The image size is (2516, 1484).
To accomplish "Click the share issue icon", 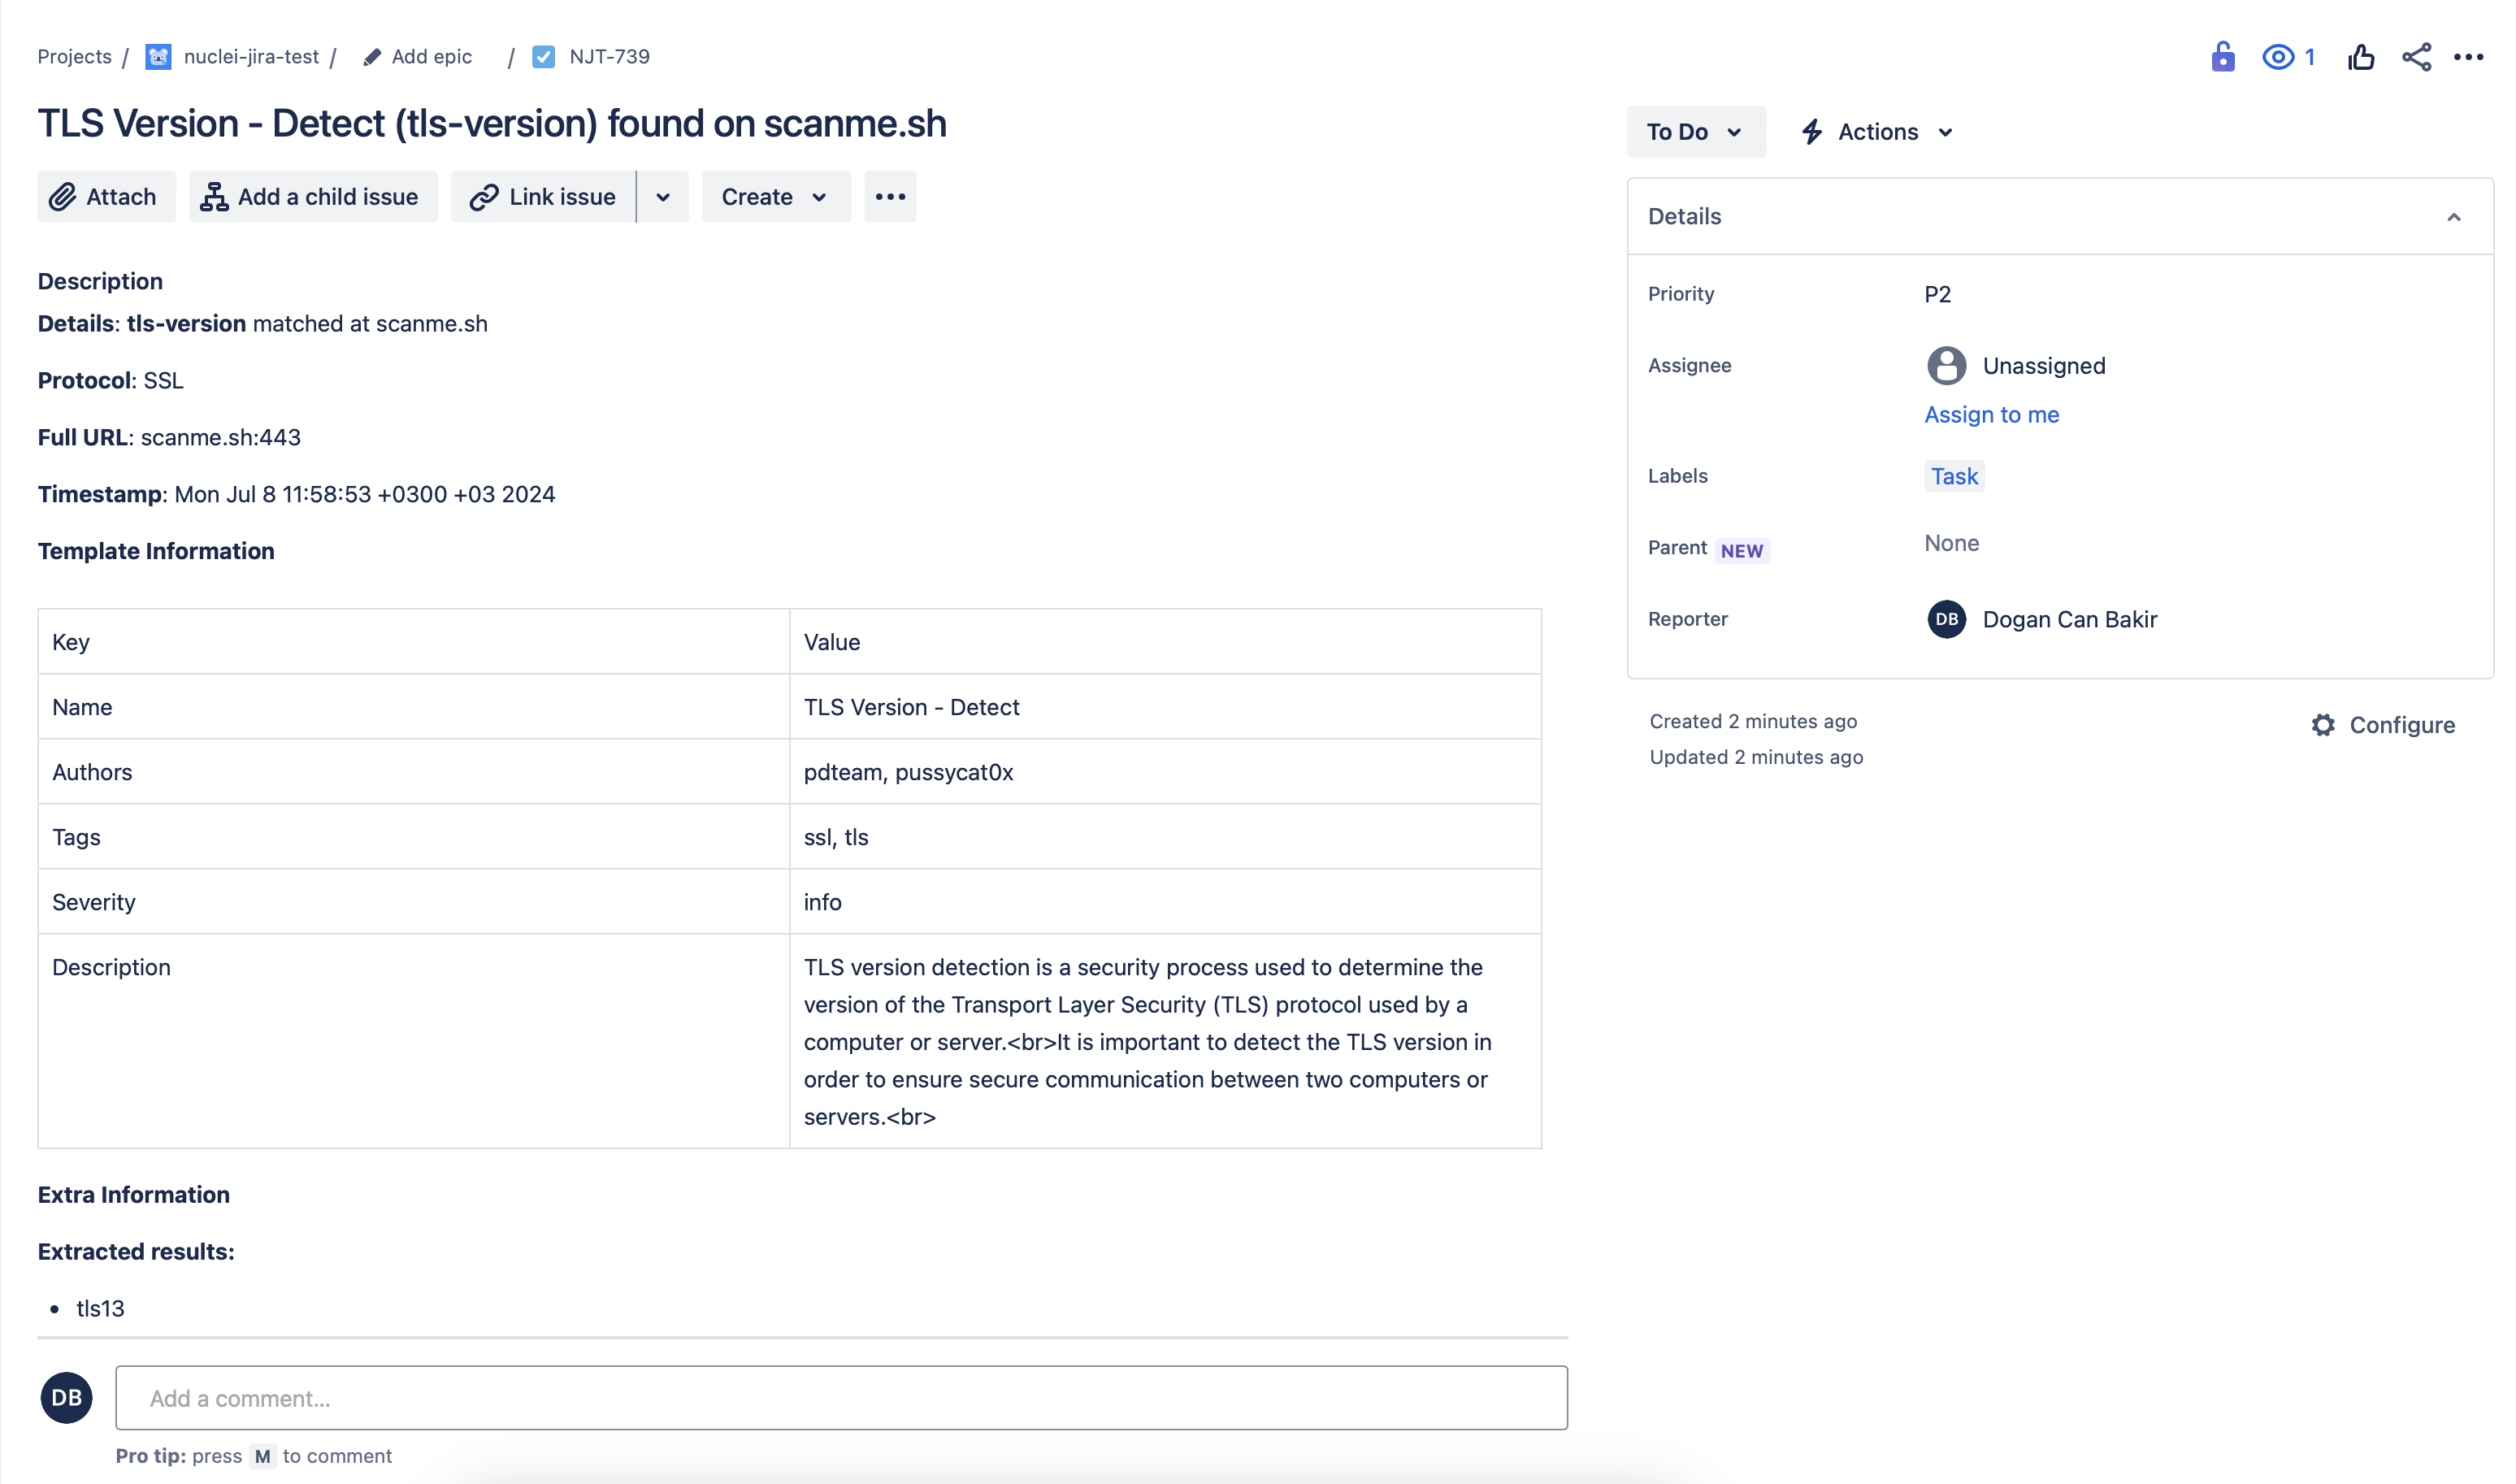I will [x=2416, y=57].
